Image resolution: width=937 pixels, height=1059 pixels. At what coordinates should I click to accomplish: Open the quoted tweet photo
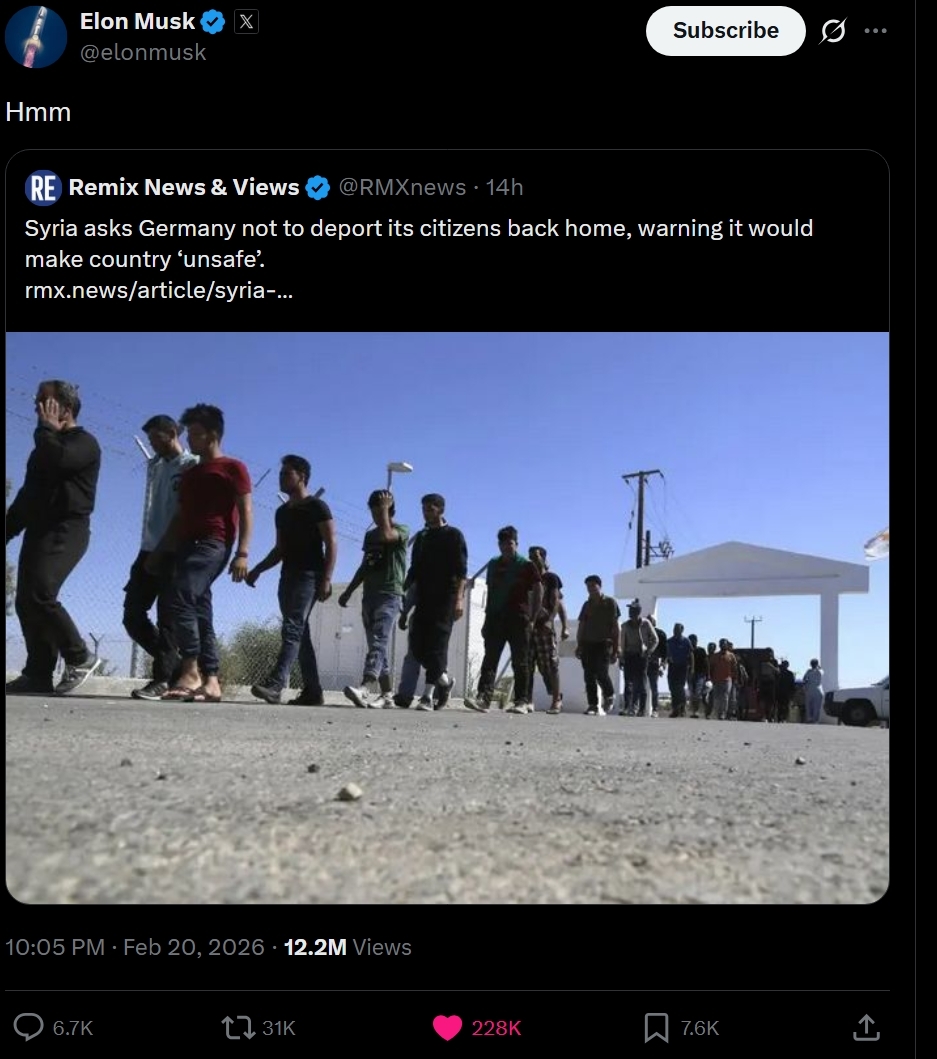(x=447, y=617)
